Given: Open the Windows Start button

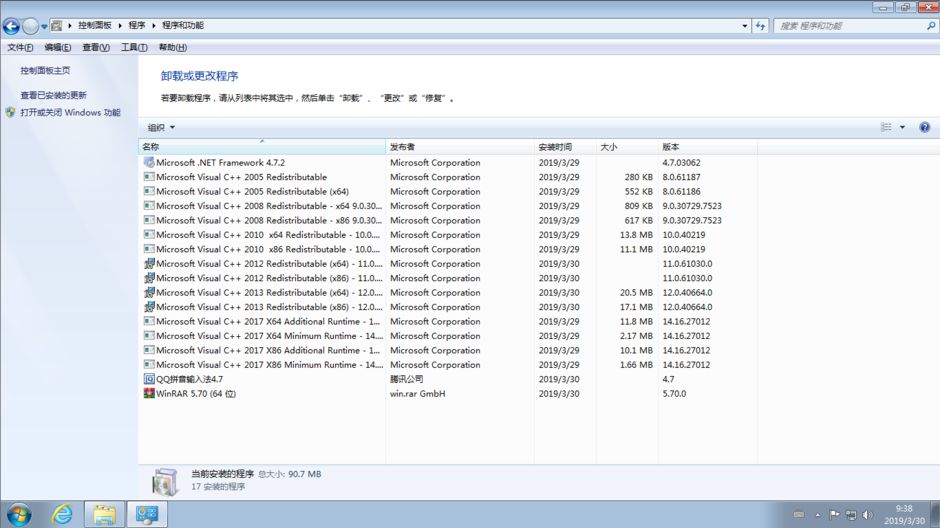Looking at the screenshot, I should coord(19,514).
